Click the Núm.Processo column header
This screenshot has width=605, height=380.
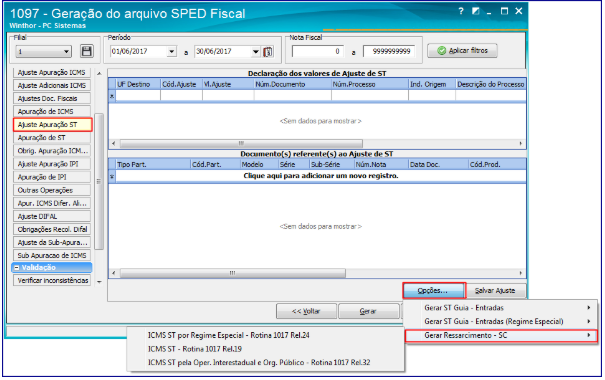[x=370, y=84]
